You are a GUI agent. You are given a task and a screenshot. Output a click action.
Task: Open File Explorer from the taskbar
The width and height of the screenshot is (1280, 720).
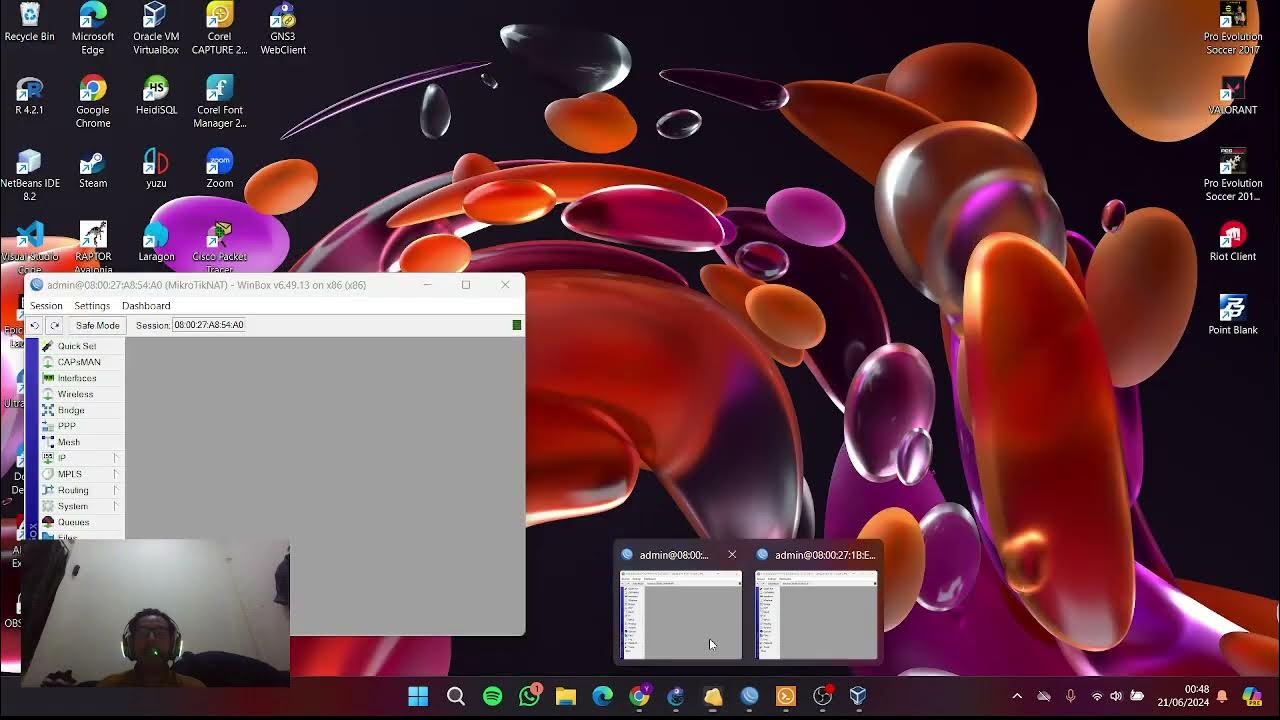566,696
